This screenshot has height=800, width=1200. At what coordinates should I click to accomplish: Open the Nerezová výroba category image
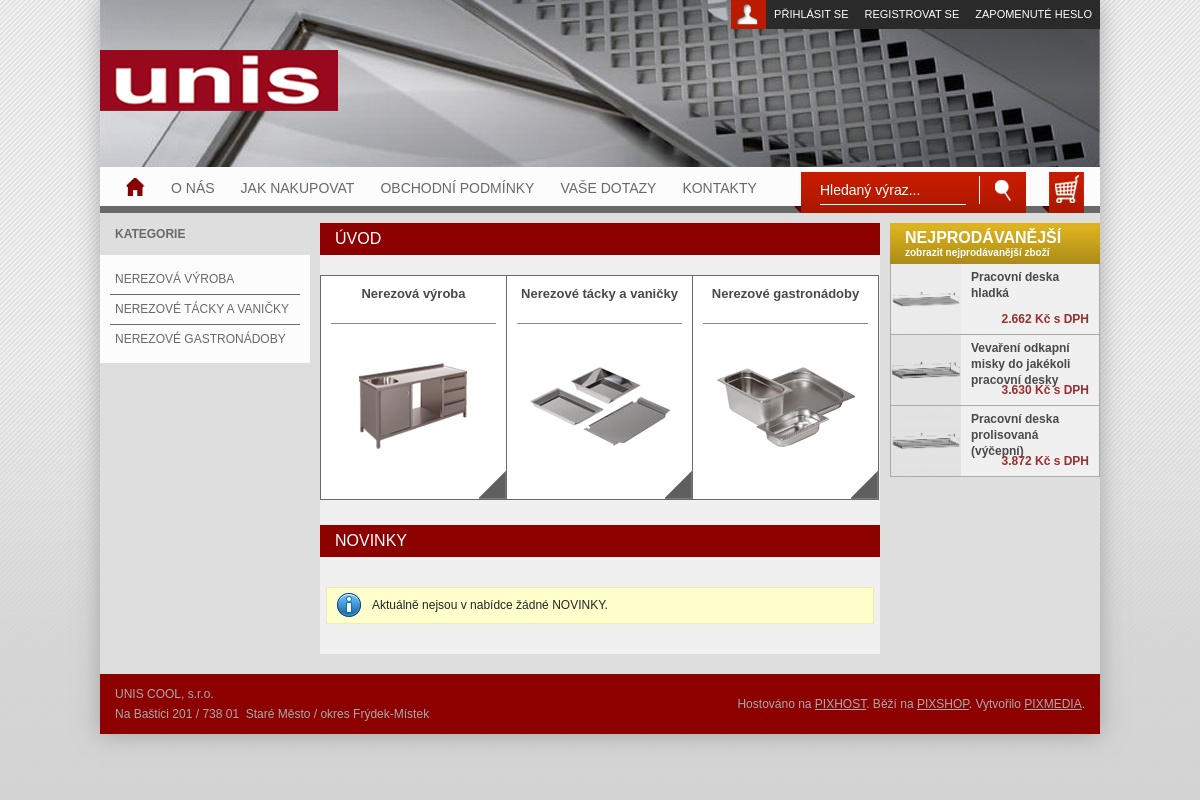click(413, 404)
